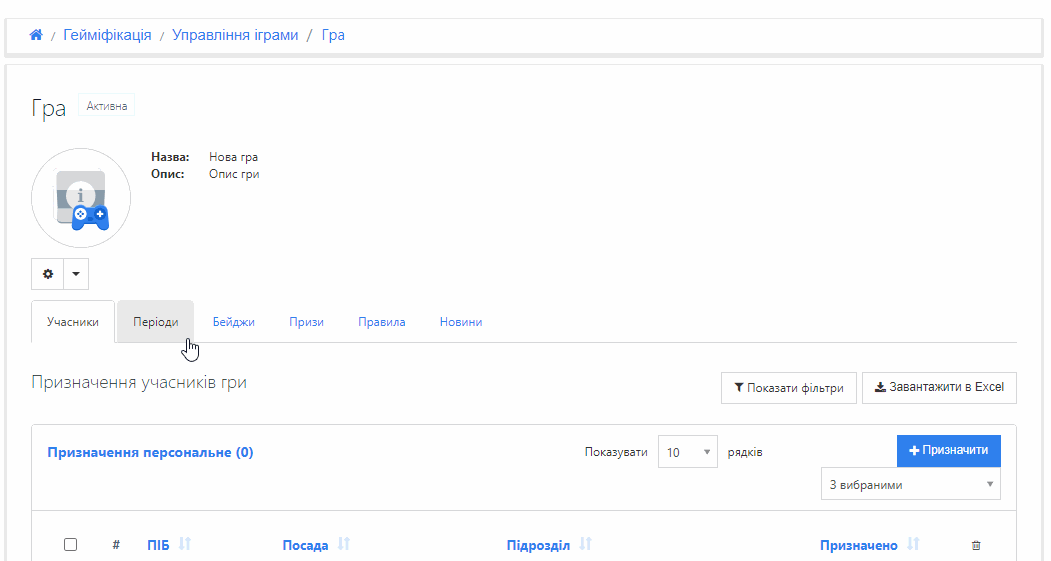Tick the select-all checkbox in table header

coord(70,545)
